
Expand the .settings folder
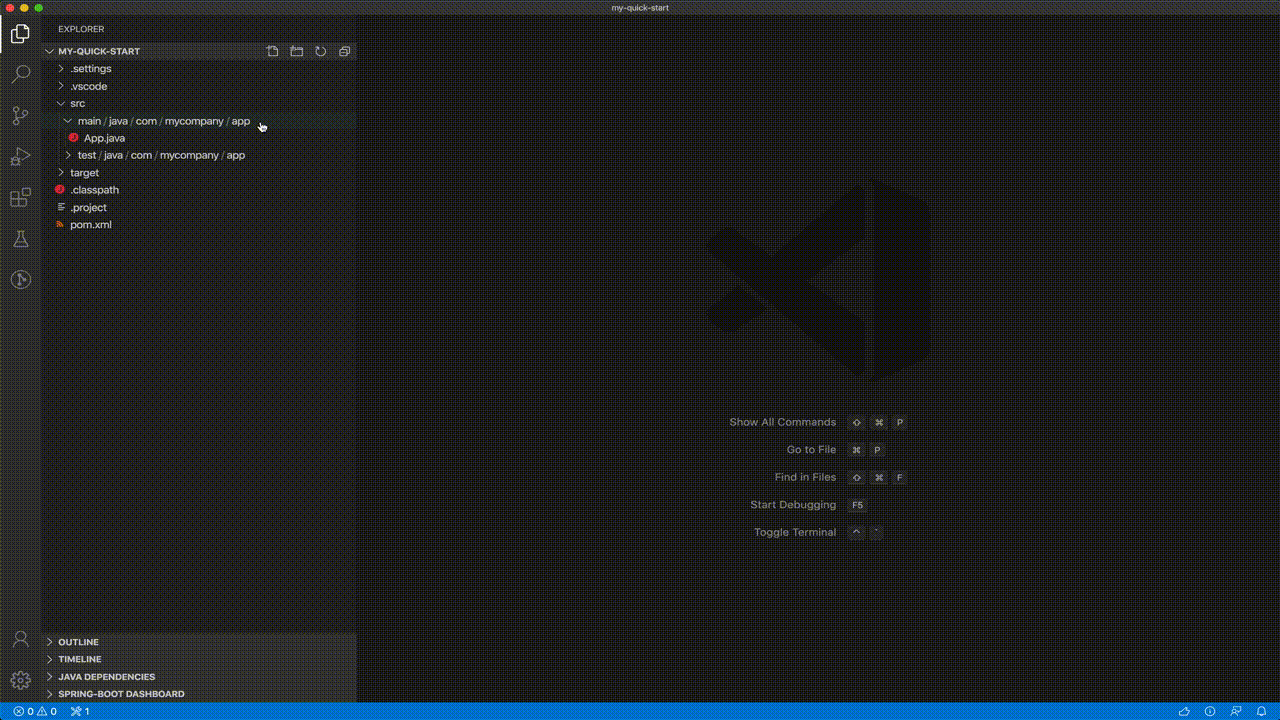61,69
